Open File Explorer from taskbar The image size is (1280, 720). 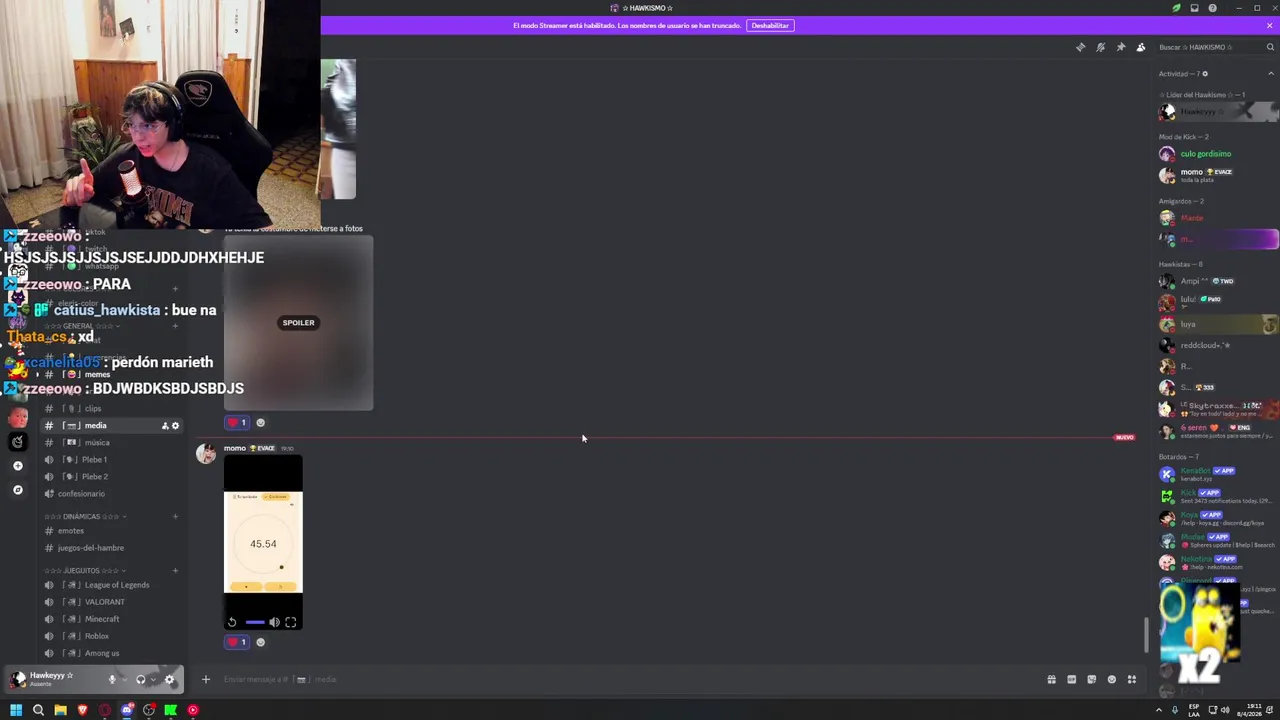click(x=60, y=710)
